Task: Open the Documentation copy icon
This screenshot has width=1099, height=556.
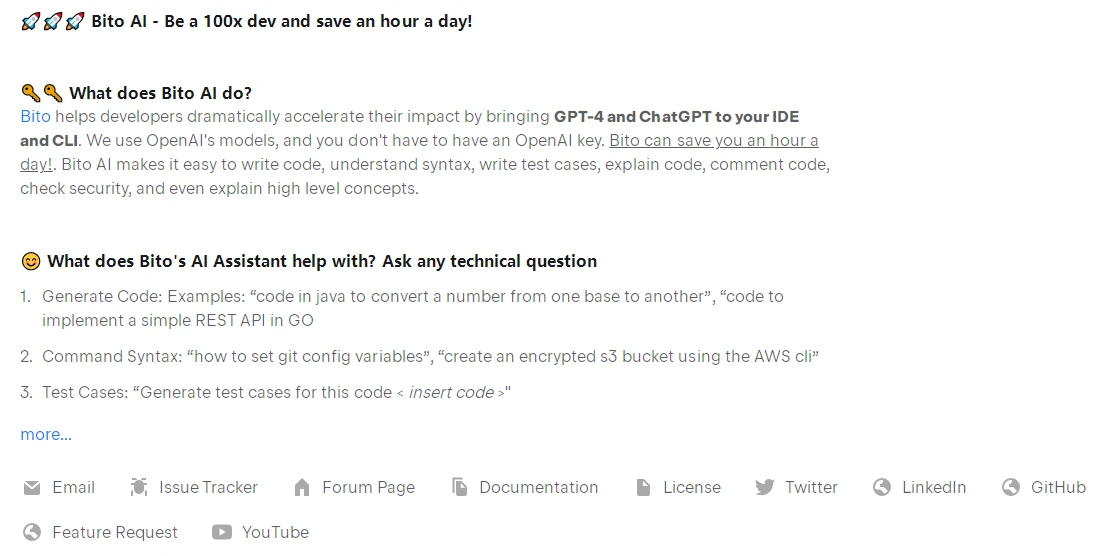Action: tap(459, 487)
